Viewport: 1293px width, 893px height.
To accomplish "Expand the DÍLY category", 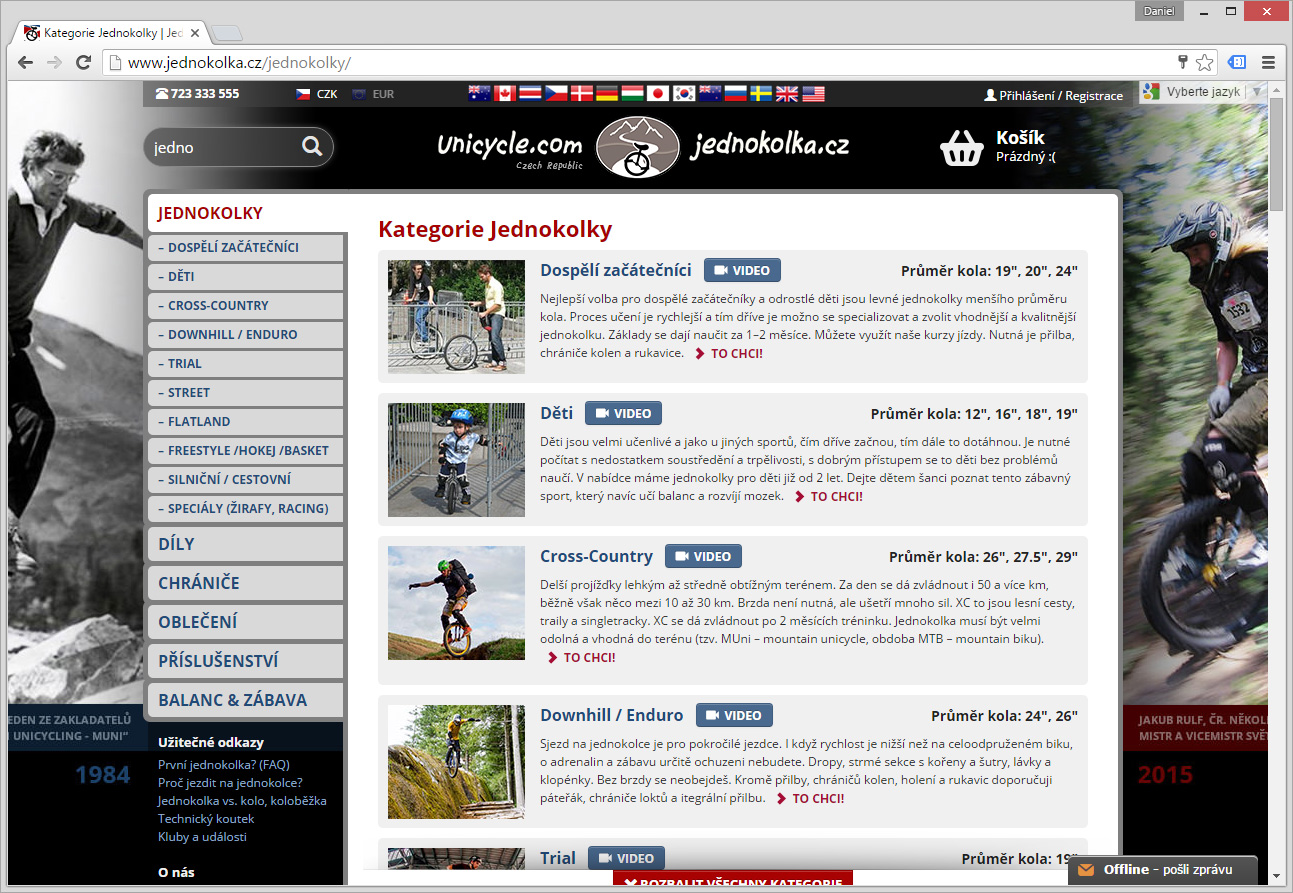I will click(x=246, y=544).
